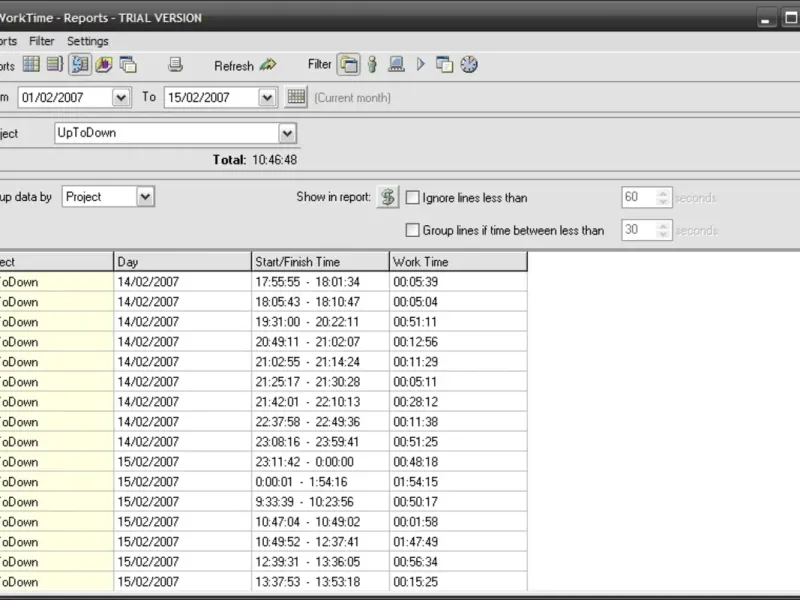
Task: Toggle the project filter folder icon
Action: (x=348, y=64)
